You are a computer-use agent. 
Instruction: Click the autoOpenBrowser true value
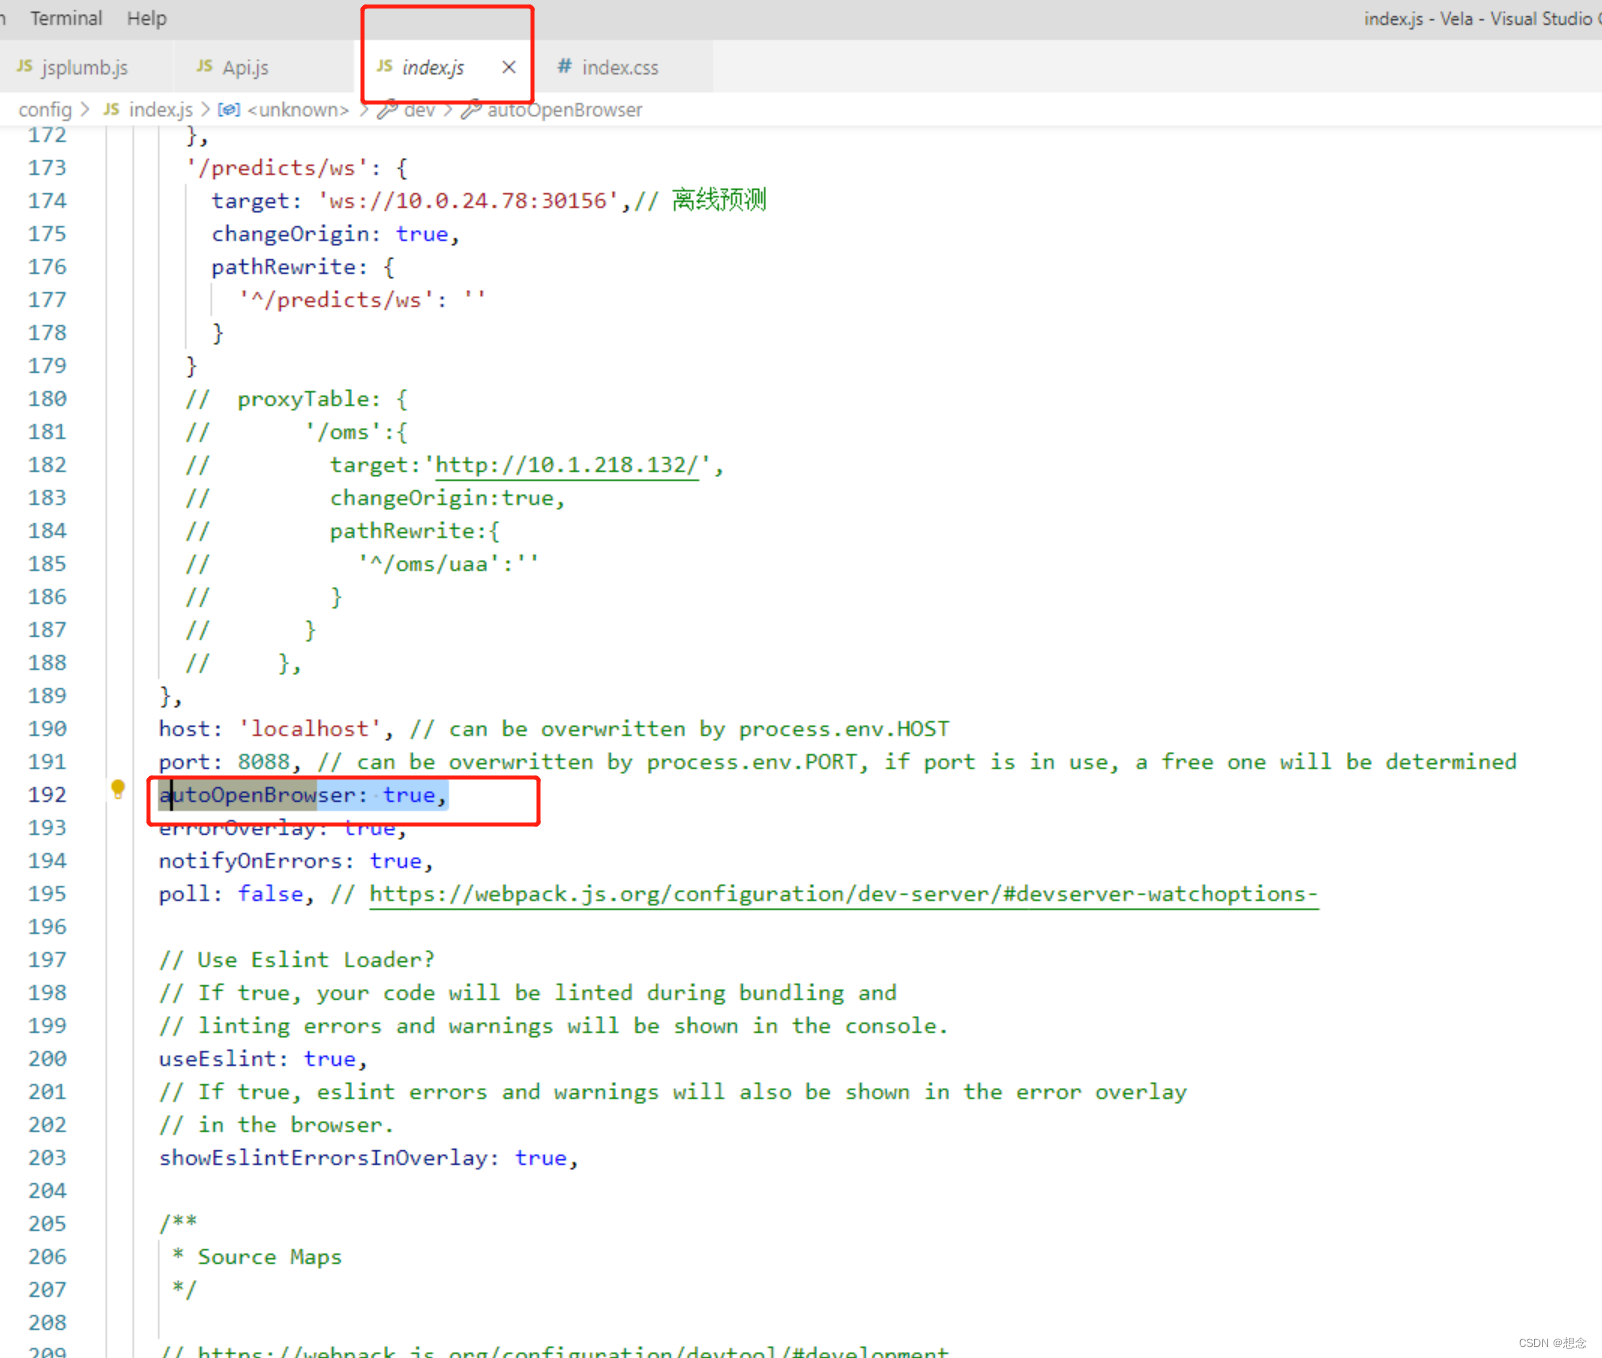409,795
